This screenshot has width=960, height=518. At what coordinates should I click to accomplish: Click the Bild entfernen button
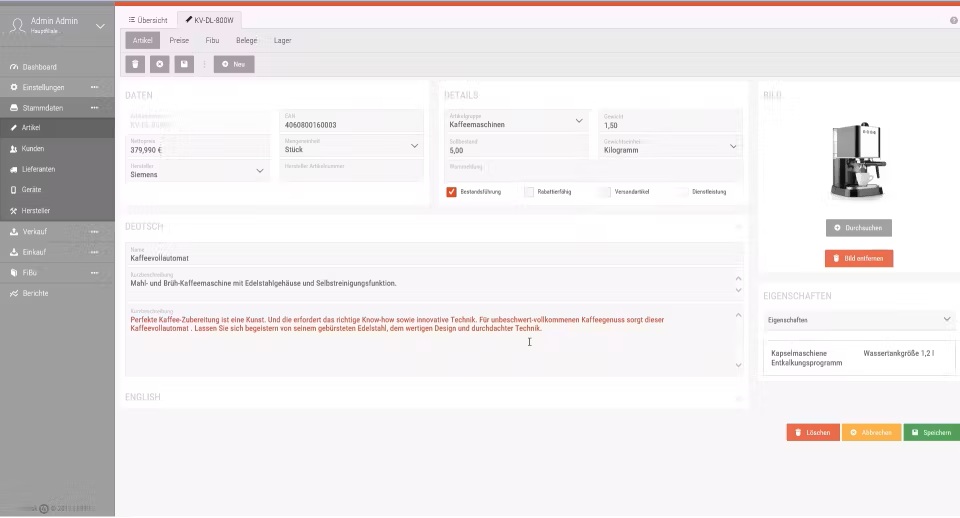(858, 258)
